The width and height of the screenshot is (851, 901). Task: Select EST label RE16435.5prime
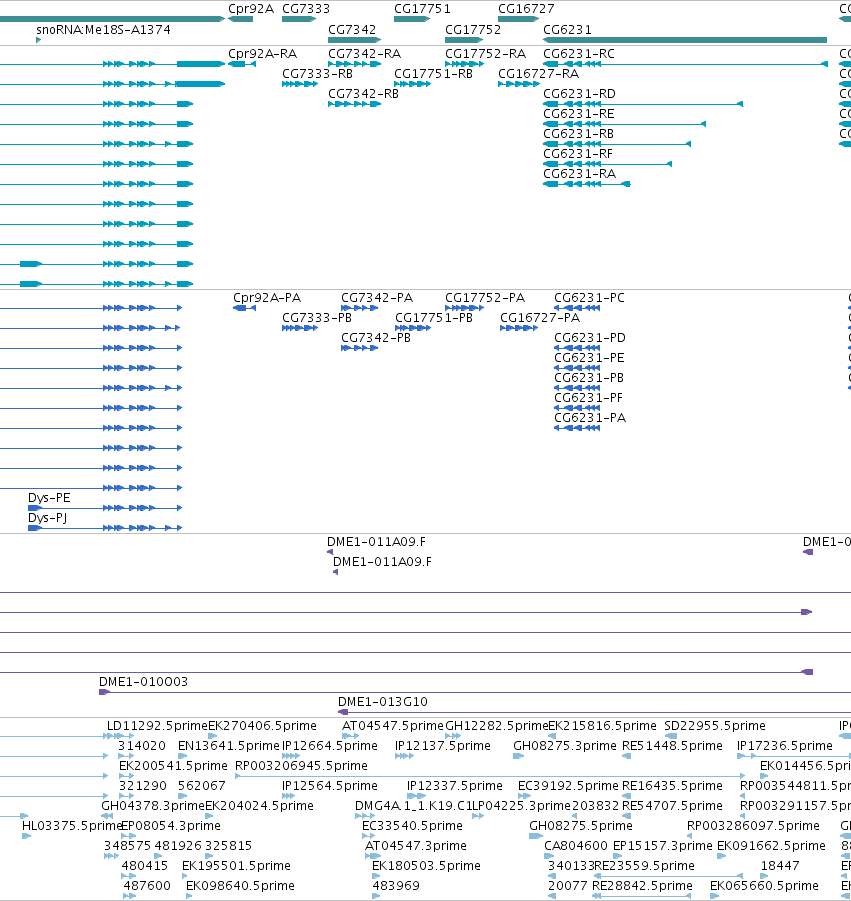pos(672,786)
